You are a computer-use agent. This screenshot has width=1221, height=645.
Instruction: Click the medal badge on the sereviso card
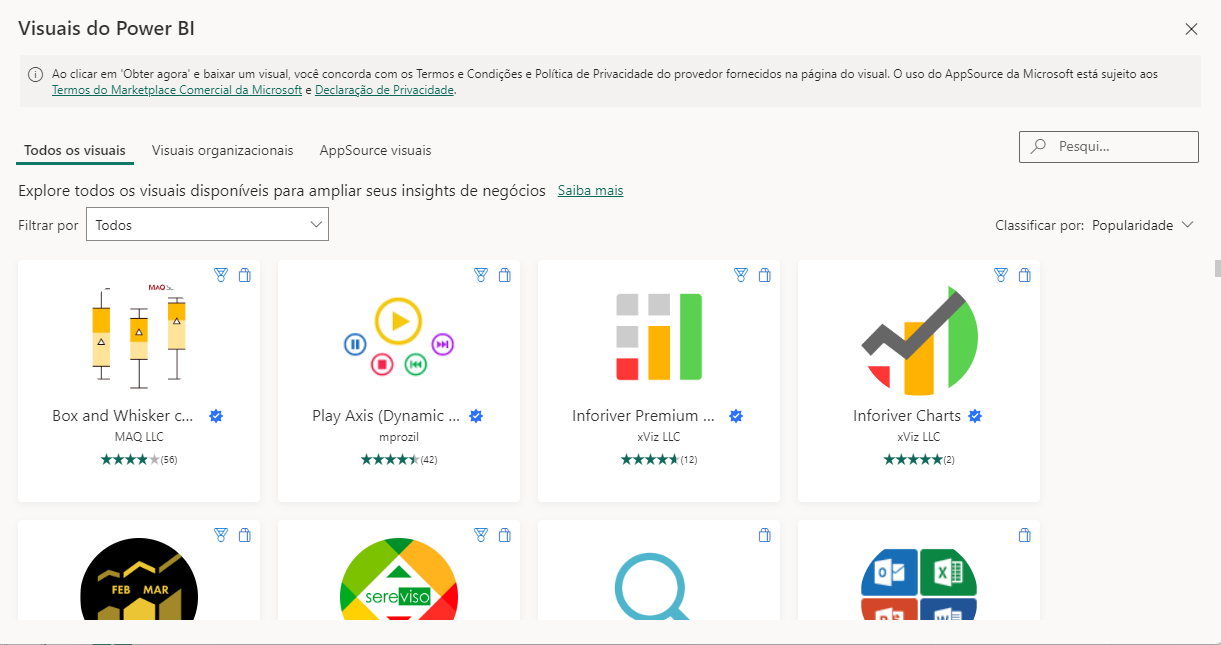click(481, 535)
